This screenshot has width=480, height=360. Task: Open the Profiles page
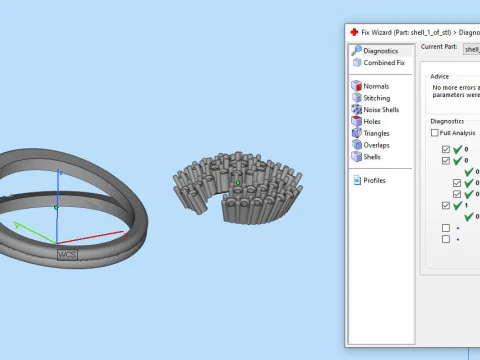(374, 181)
